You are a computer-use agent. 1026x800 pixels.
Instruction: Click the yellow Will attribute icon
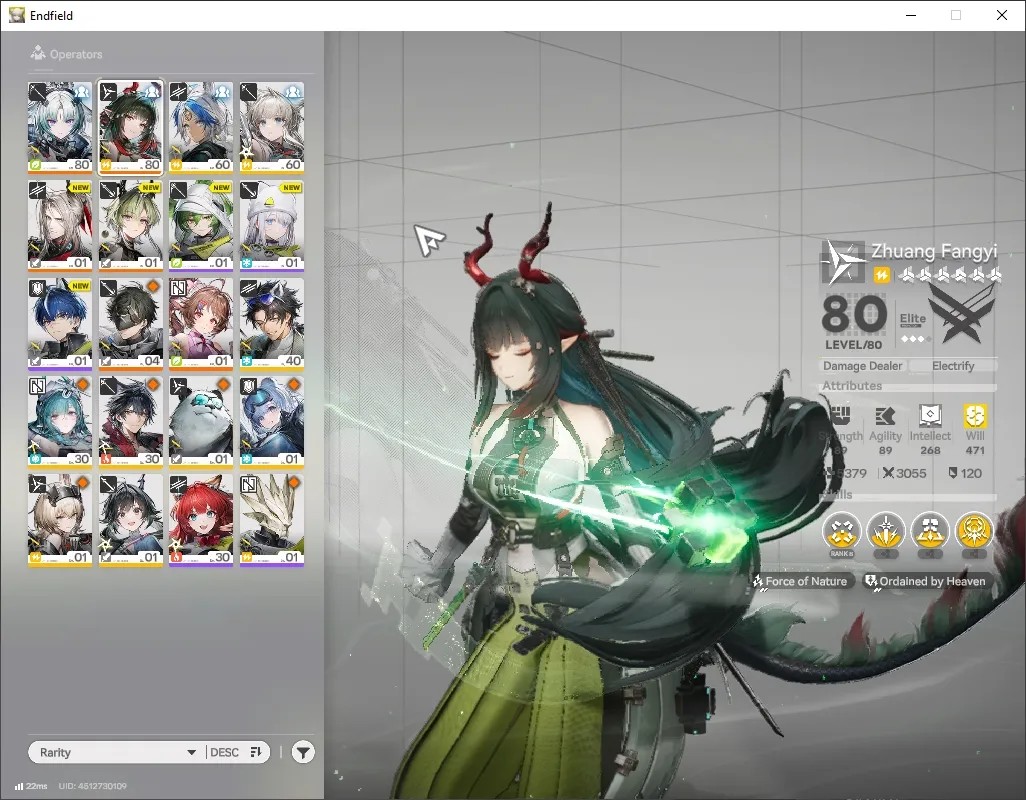[x=974, y=415]
